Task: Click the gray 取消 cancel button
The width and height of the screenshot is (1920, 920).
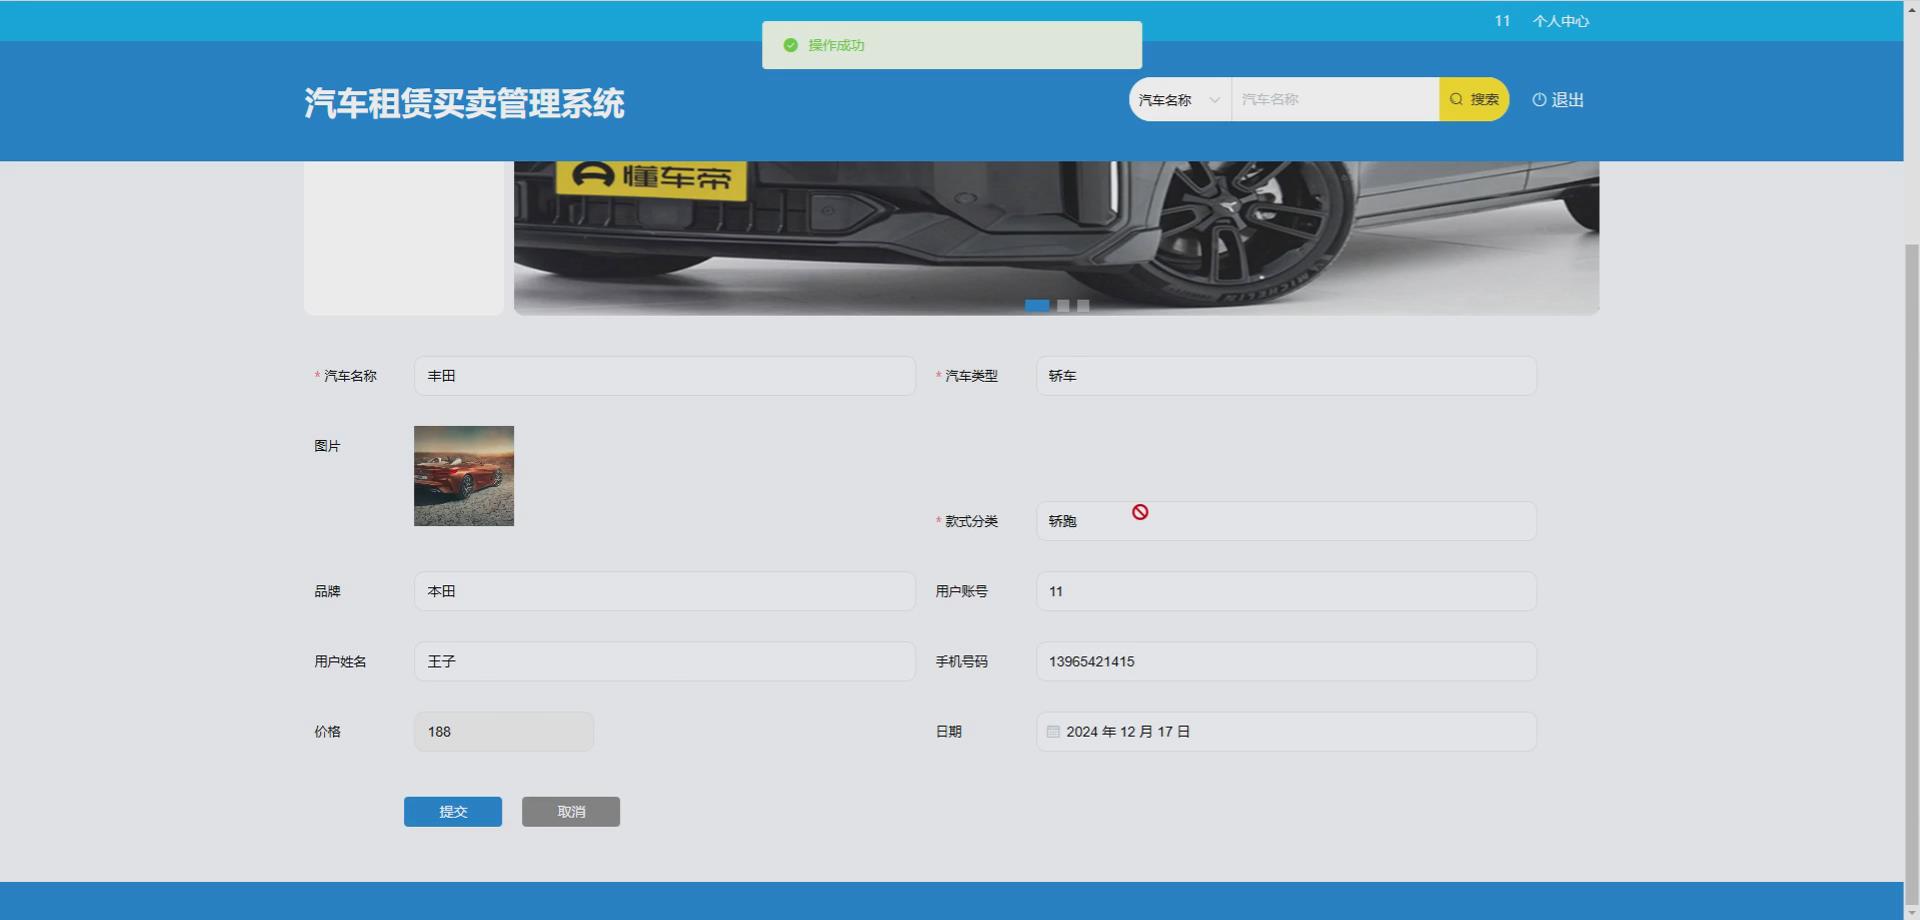Action: pyautogui.click(x=571, y=812)
